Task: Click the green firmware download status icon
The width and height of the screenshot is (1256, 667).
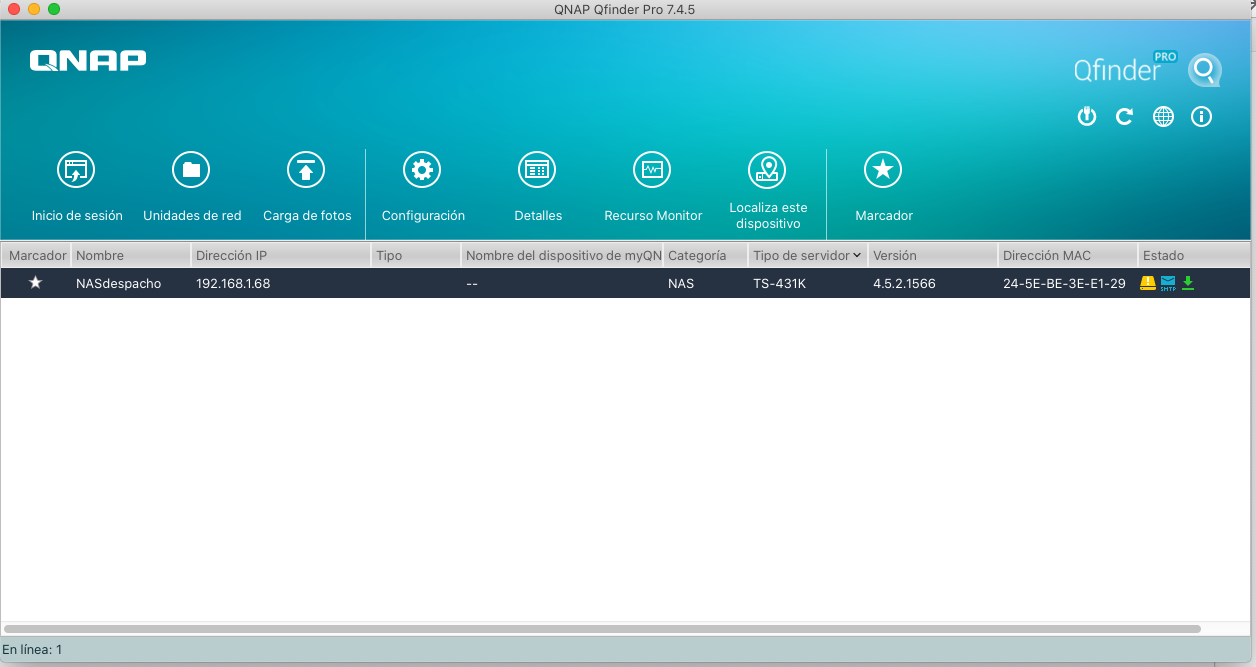Action: pos(1188,283)
